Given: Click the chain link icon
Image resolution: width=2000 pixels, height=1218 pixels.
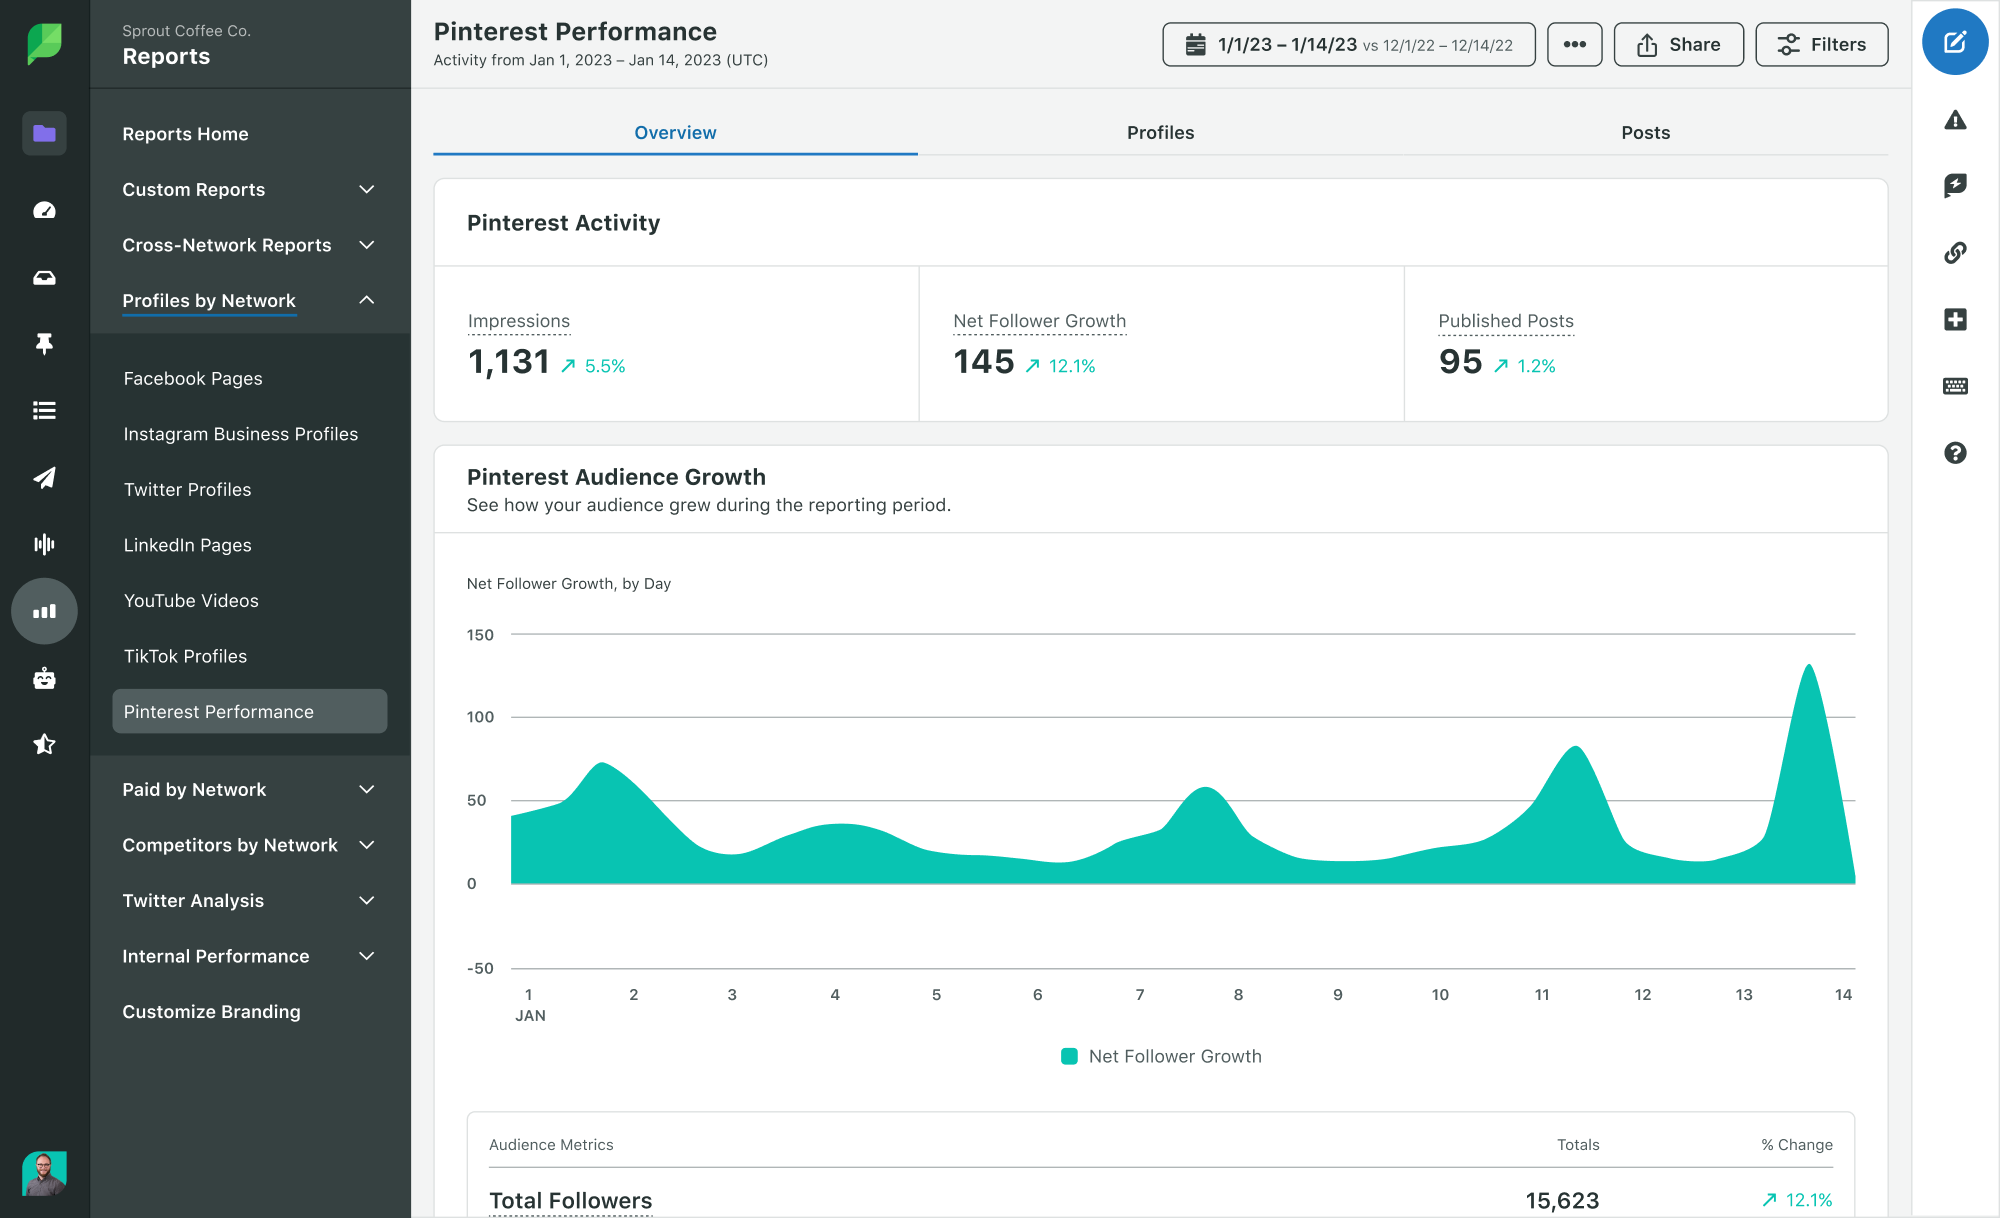Looking at the screenshot, I should coord(1955,252).
